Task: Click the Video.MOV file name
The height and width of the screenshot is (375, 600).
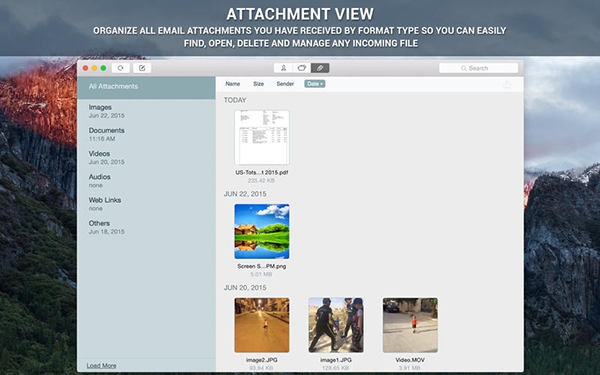Action: 410,360
